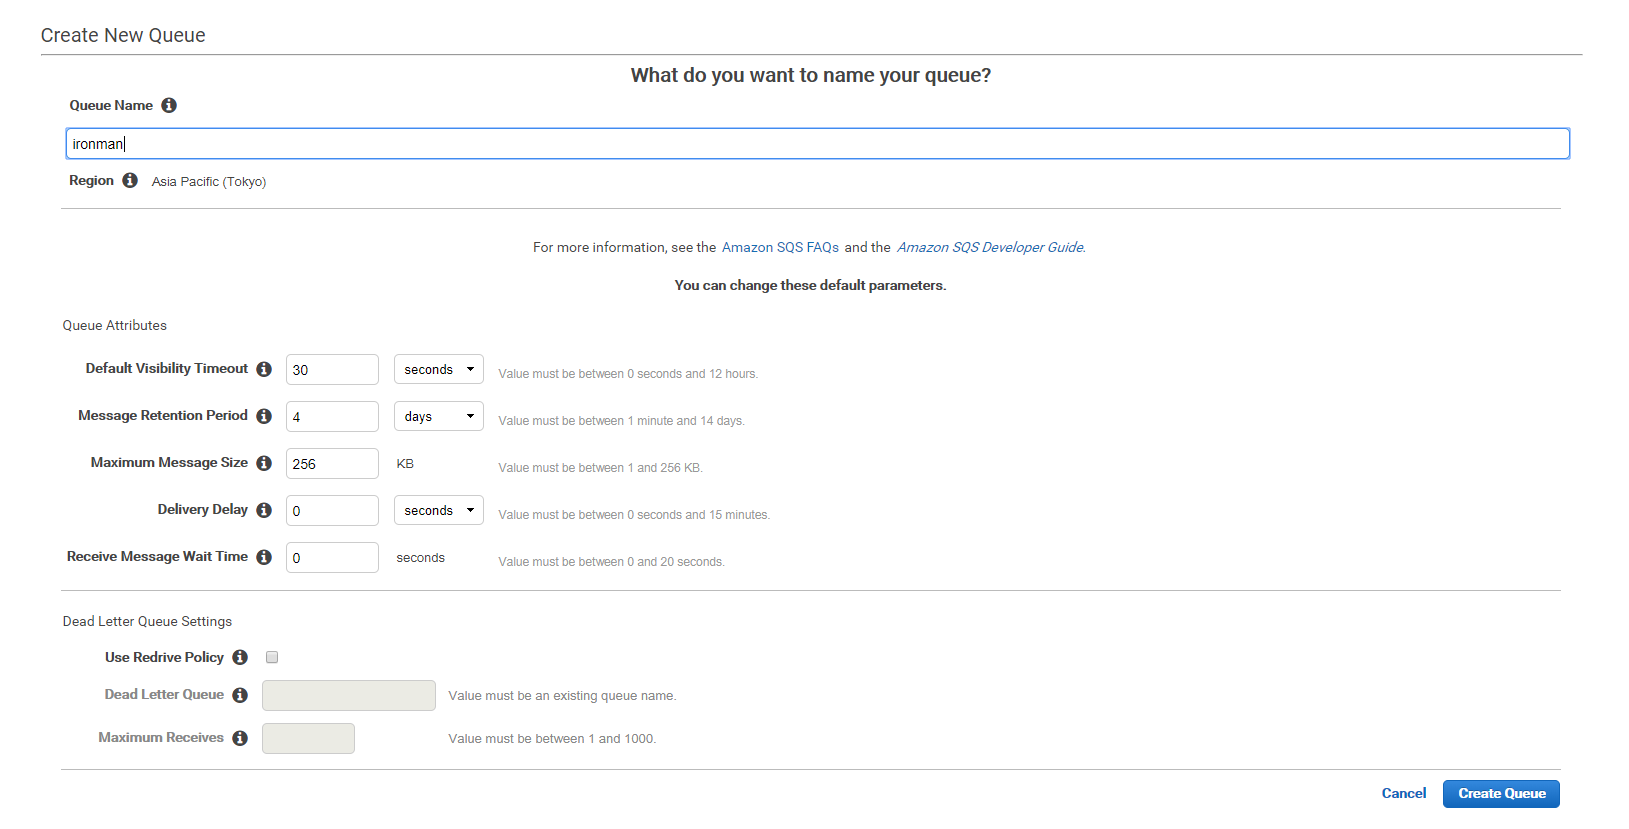Click the Queue Name text field
This screenshot has height=829, width=1629.
point(817,143)
